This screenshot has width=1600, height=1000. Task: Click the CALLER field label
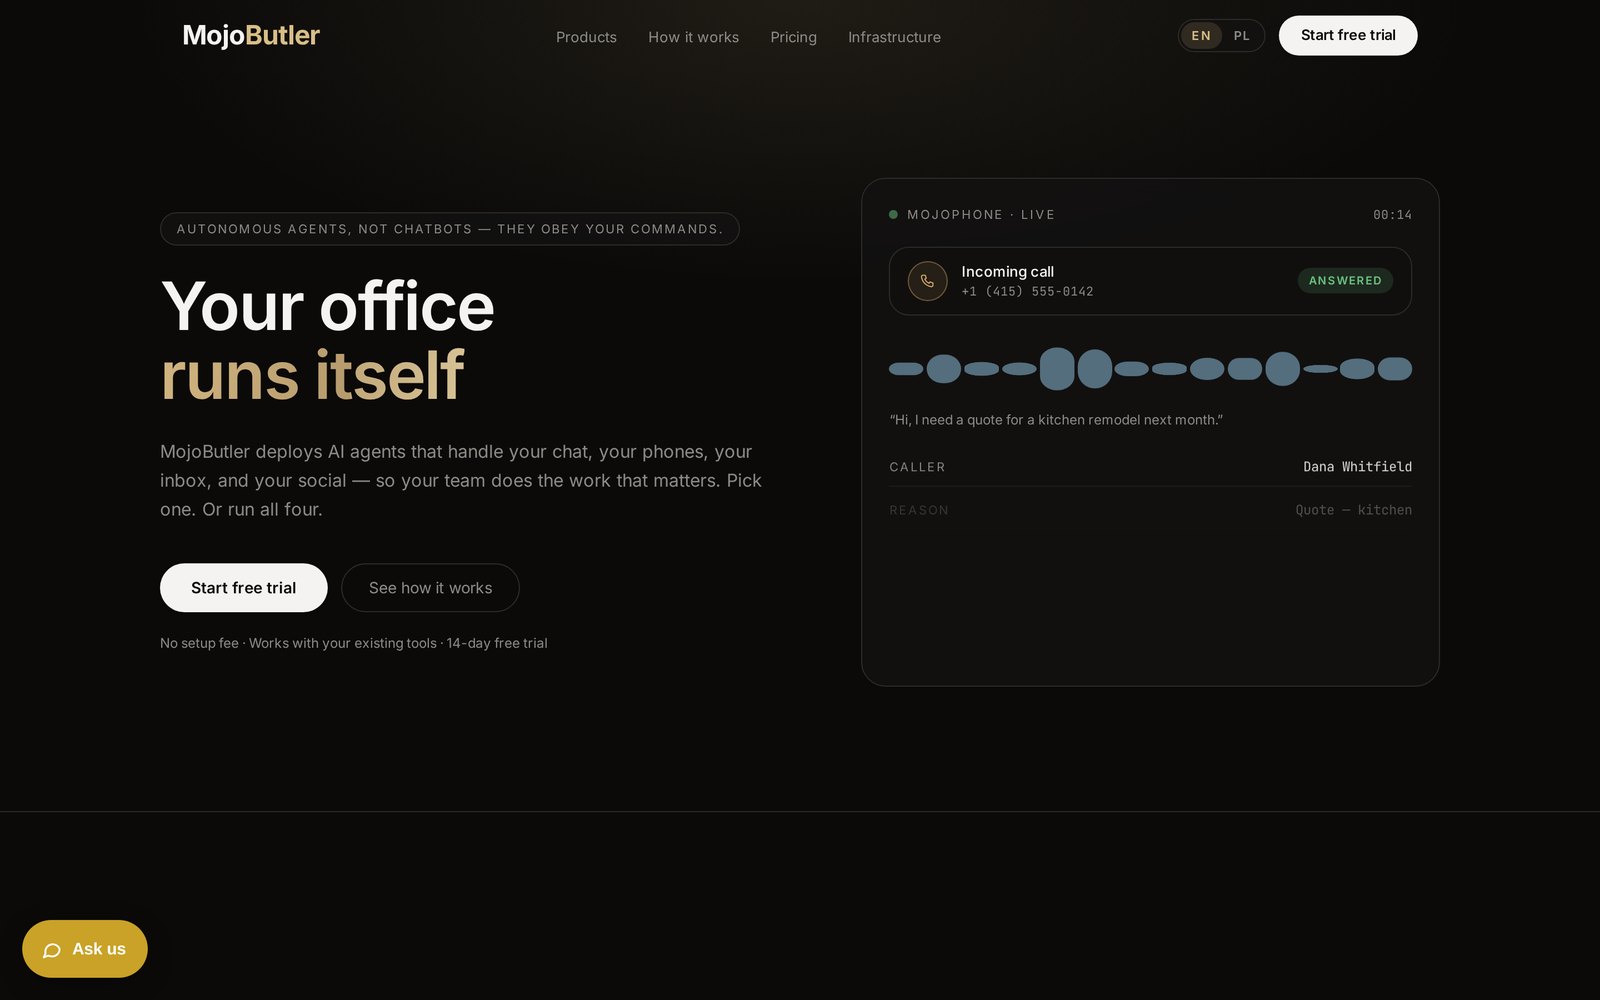(917, 467)
